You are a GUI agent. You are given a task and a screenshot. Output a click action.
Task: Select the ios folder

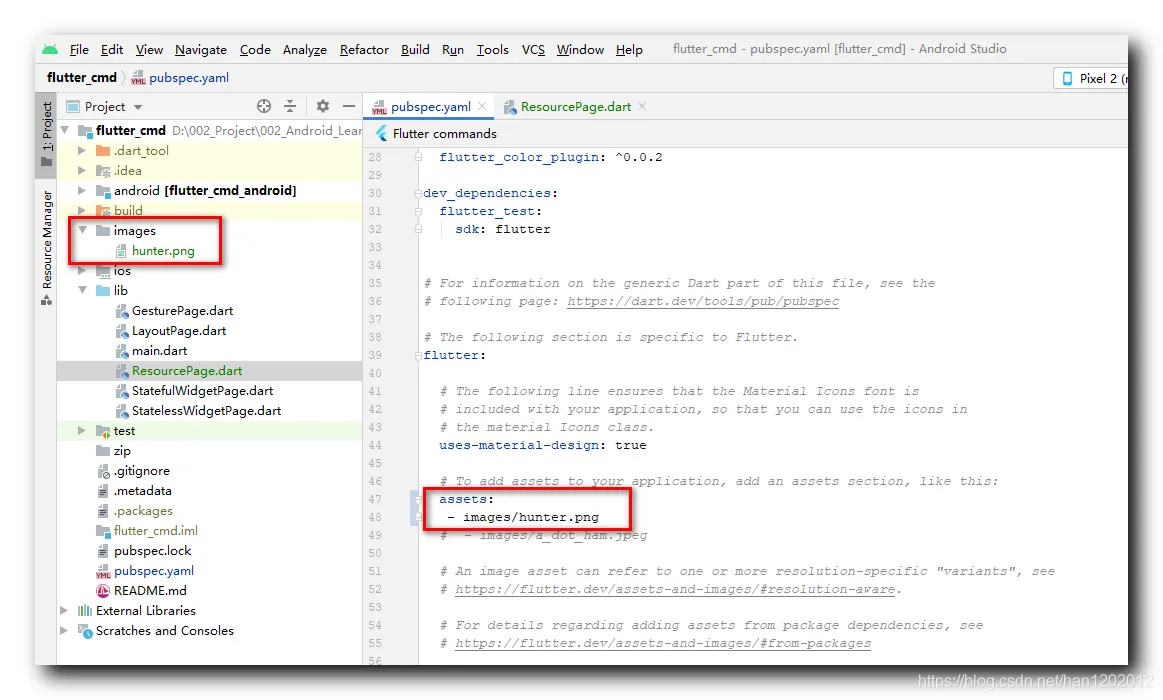click(122, 271)
